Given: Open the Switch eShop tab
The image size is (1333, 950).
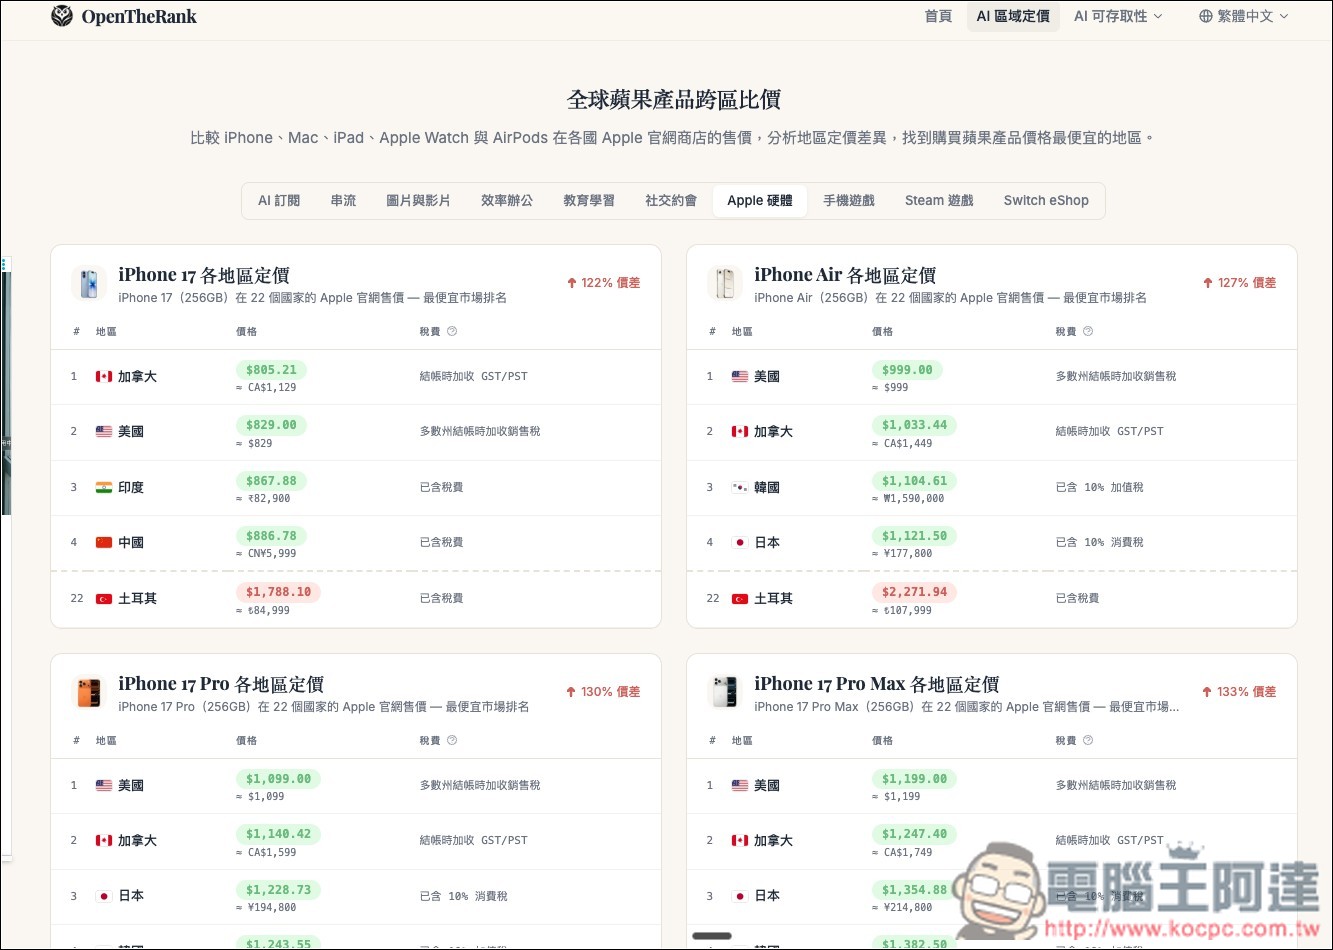Looking at the screenshot, I should click(1046, 200).
